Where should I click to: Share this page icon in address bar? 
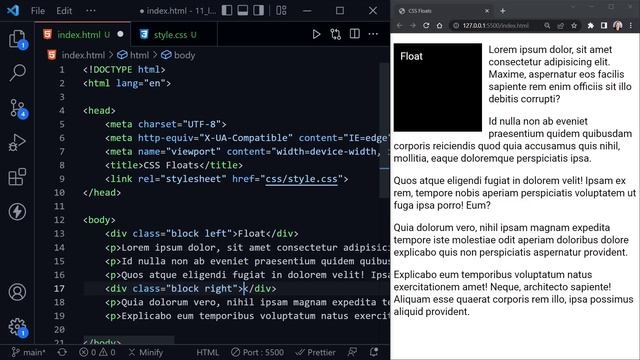pos(560,25)
